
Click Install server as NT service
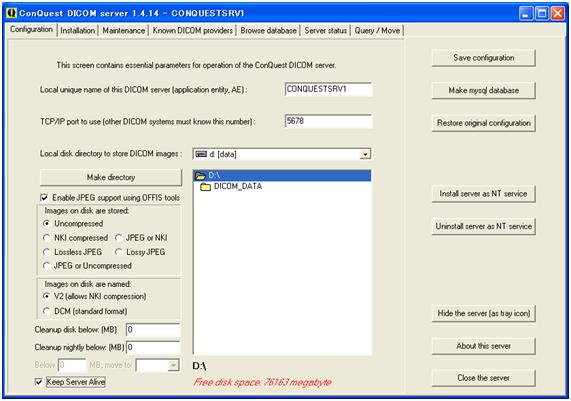(x=484, y=194)
